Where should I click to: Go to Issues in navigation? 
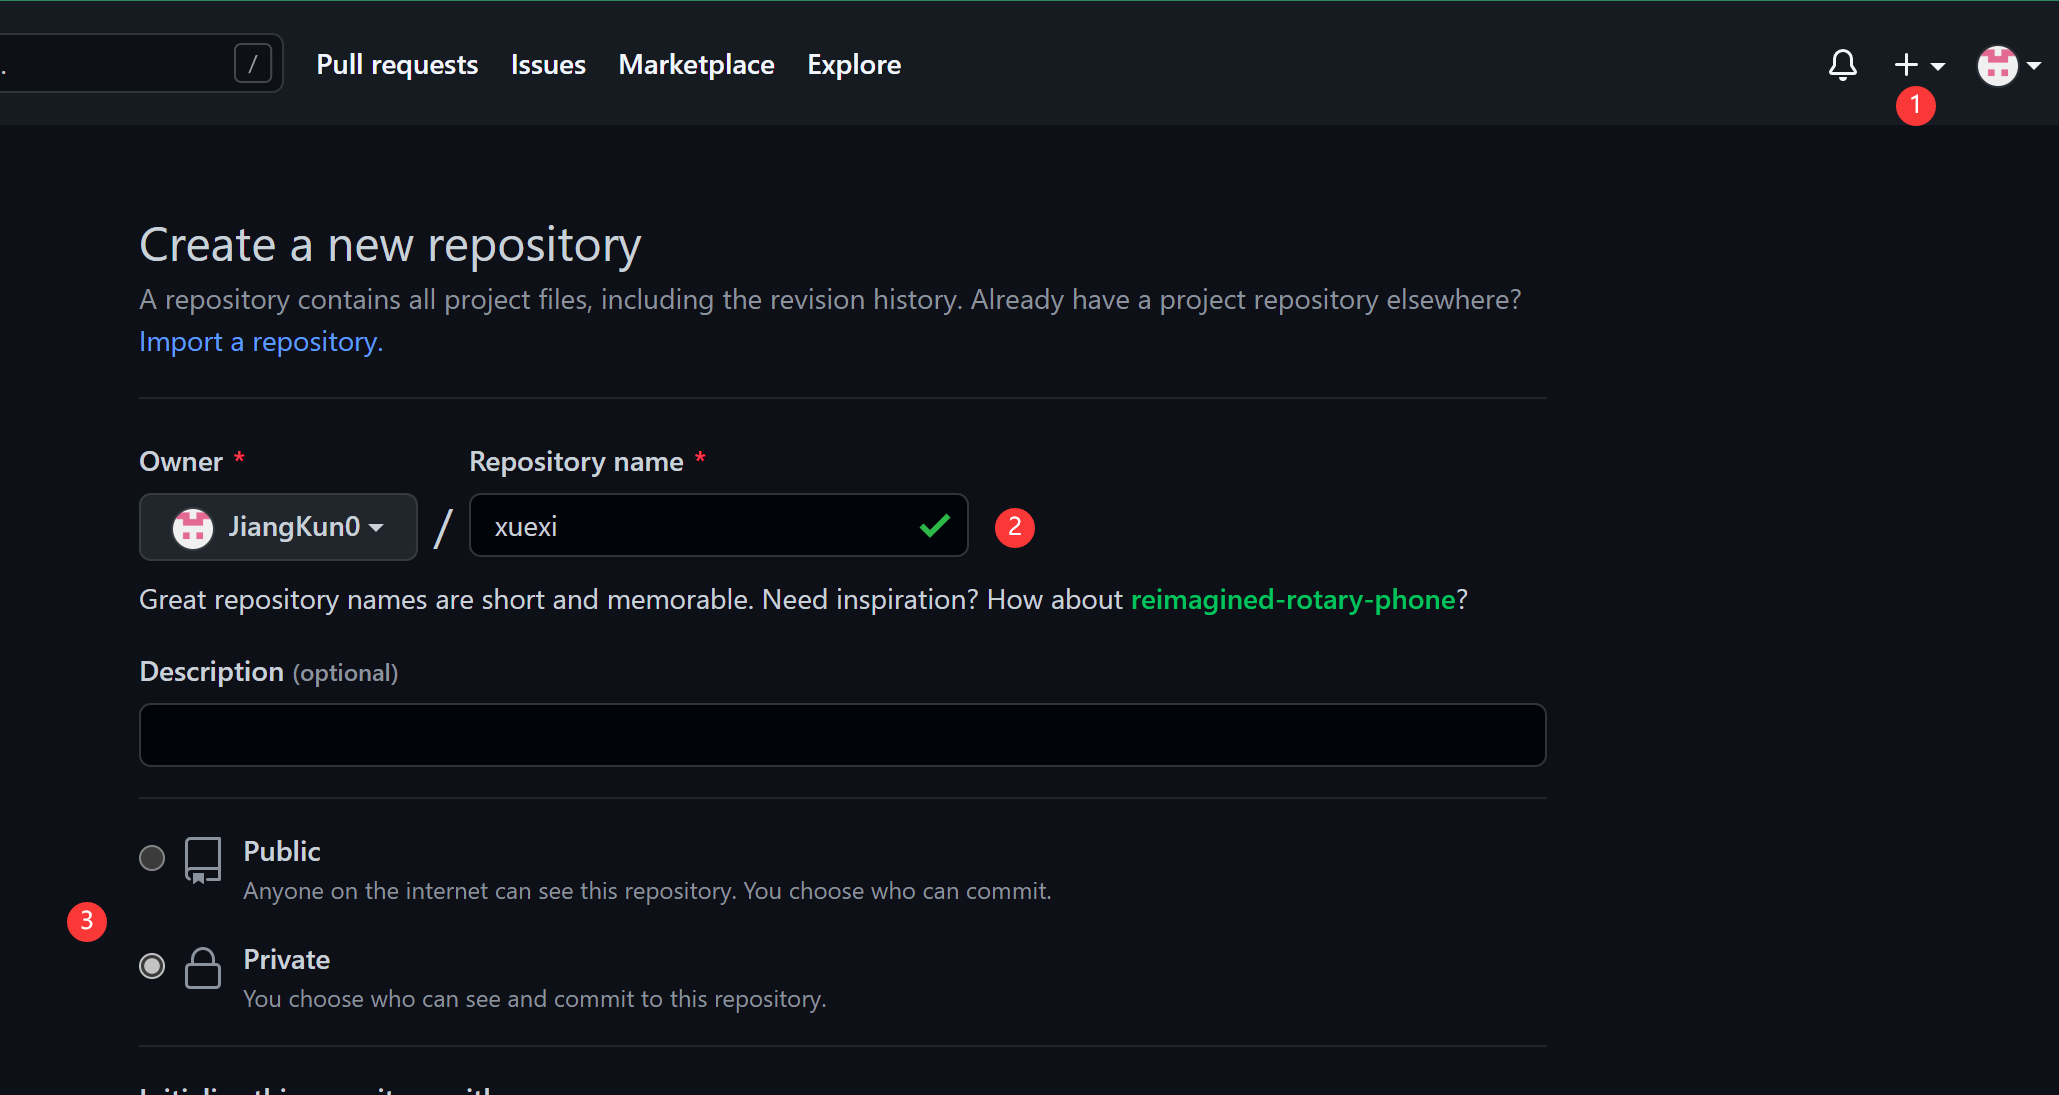548,65
